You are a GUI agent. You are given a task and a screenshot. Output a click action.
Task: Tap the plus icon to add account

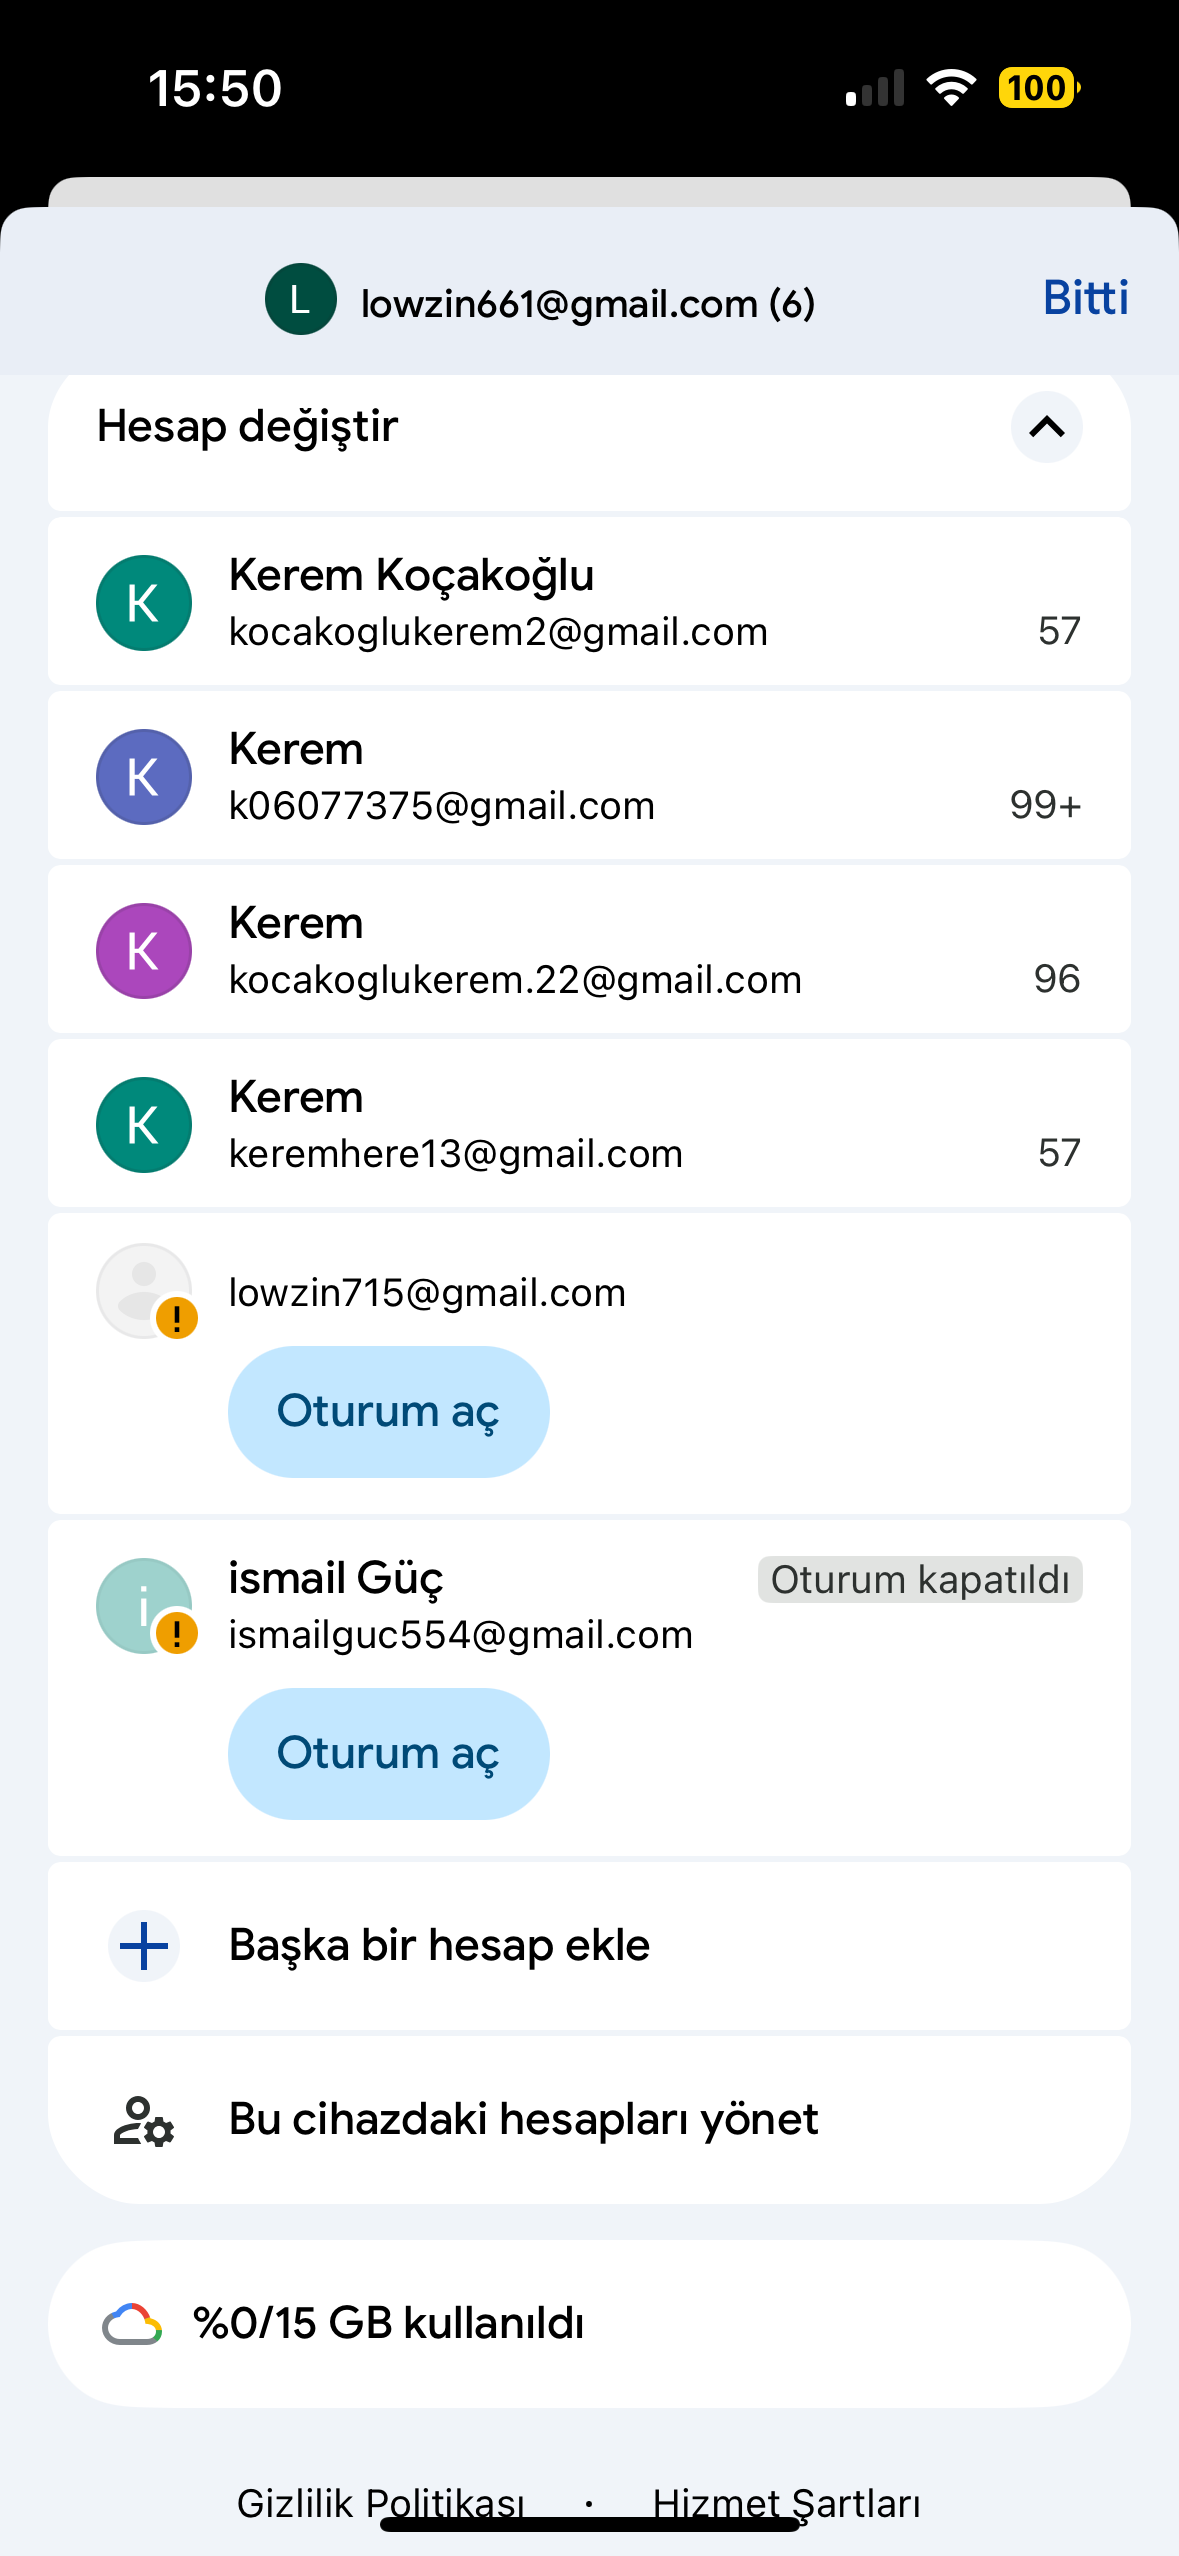(144, 1946)
